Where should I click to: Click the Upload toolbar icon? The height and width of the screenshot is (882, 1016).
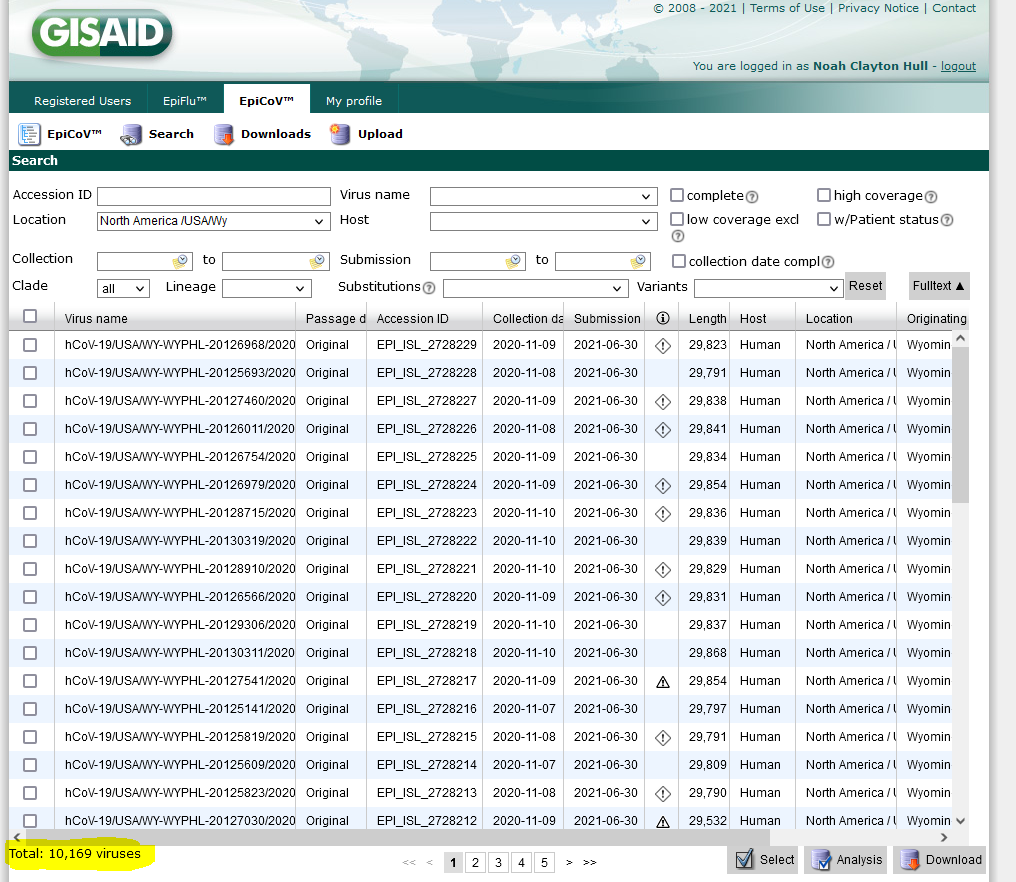click(340, 133)
